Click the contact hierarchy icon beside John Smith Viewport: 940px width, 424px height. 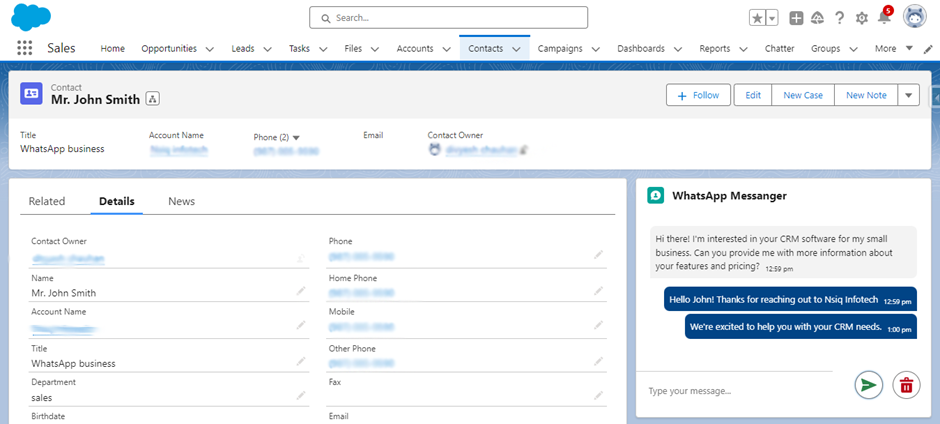[152, 100]
